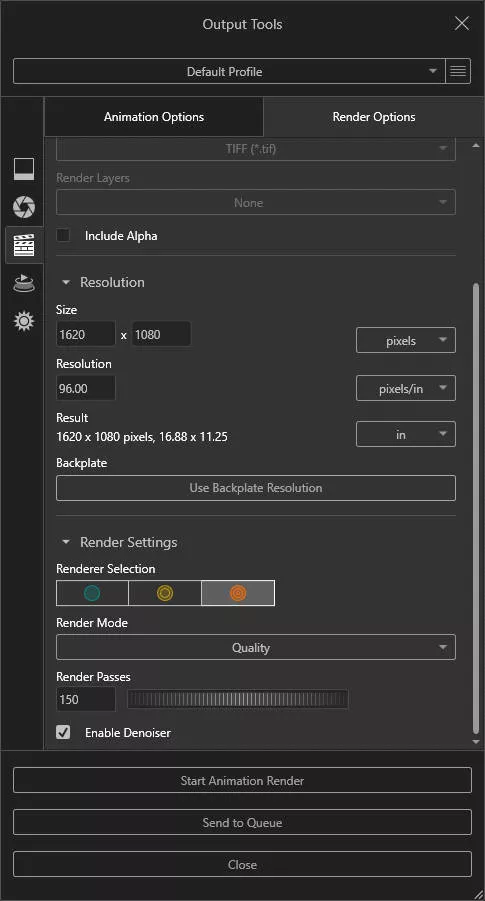Open the result units in dropdown
Screen dimensions: 485x901
[x=406, y=434]
